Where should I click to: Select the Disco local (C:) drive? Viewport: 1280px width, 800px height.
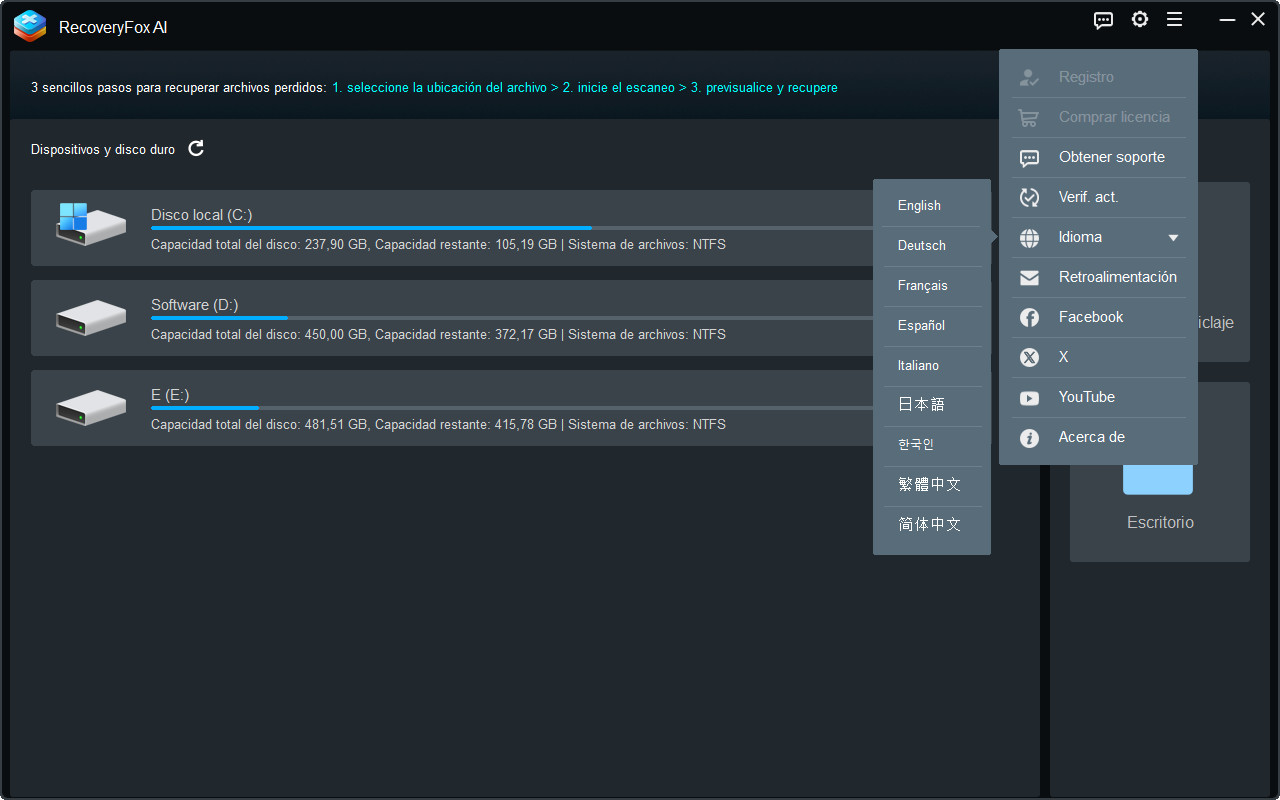pos(450,228)
